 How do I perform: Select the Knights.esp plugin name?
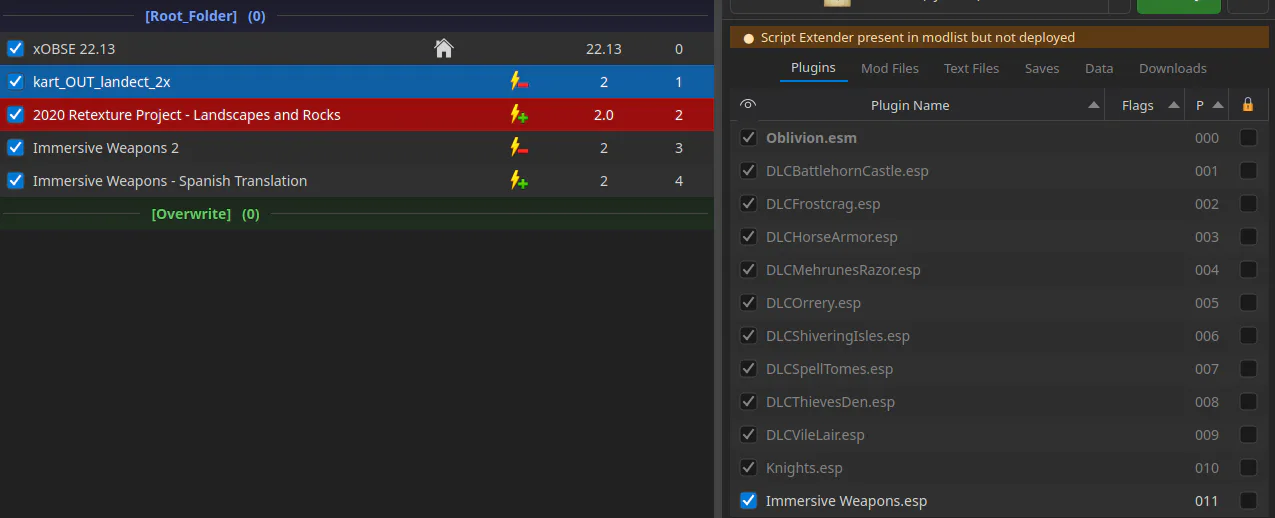coord(804,468)
